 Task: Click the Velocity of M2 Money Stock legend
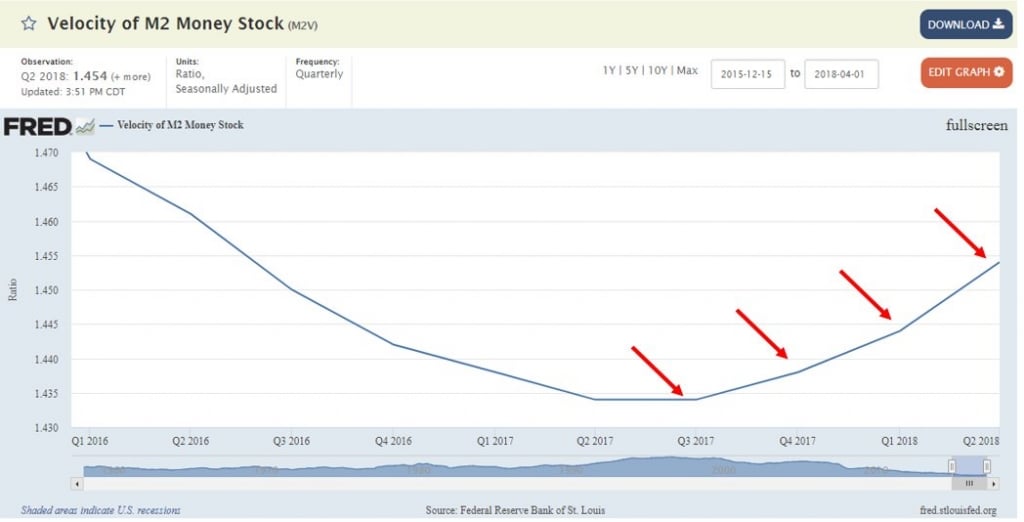[180, 126]
